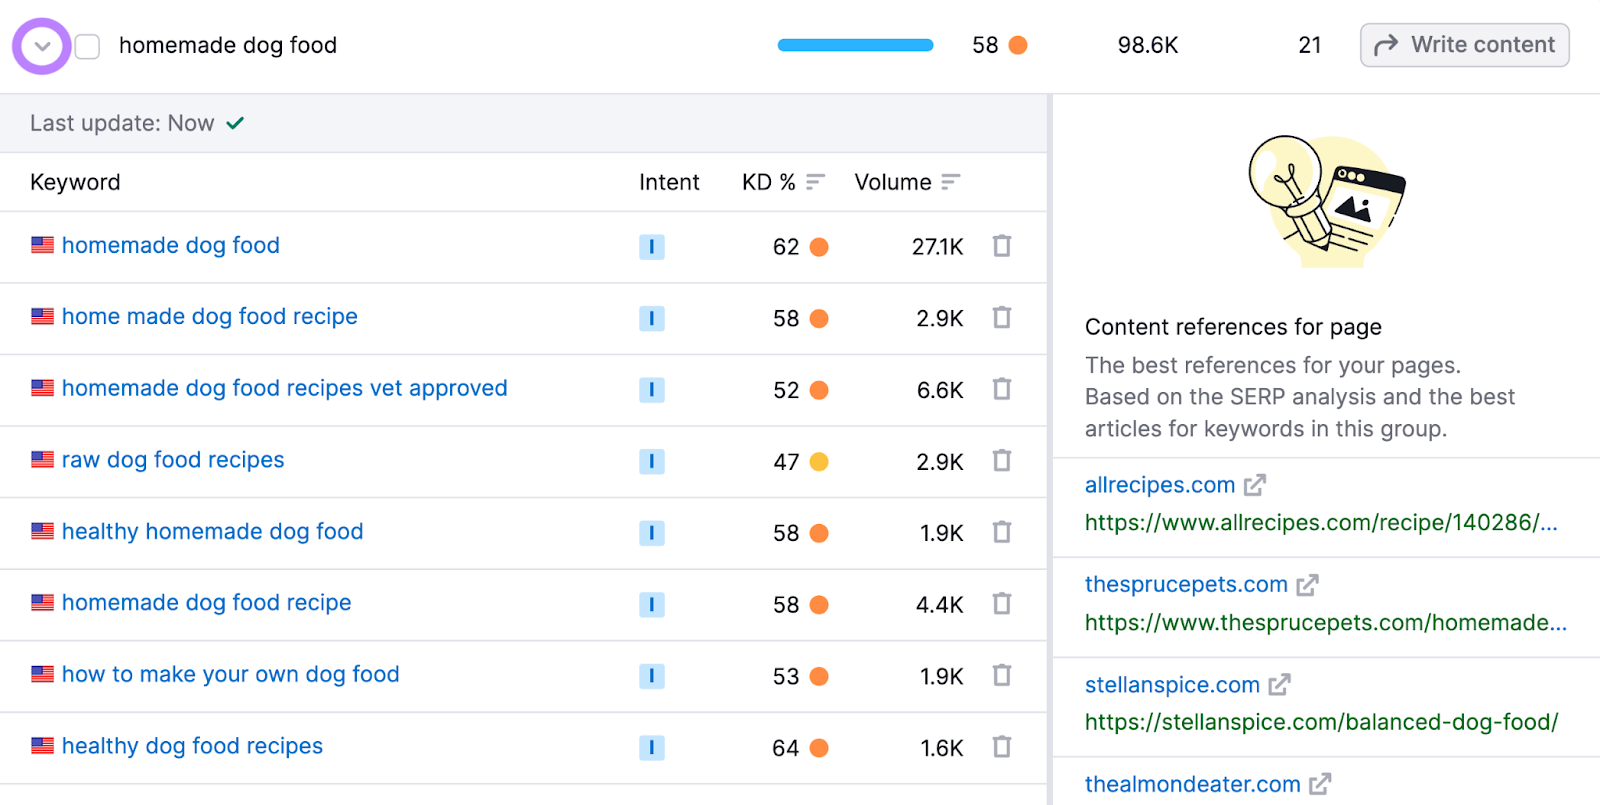Sort keywords by Volume column
Viewport: 1600px width, 805px height.
coord(950,182)
